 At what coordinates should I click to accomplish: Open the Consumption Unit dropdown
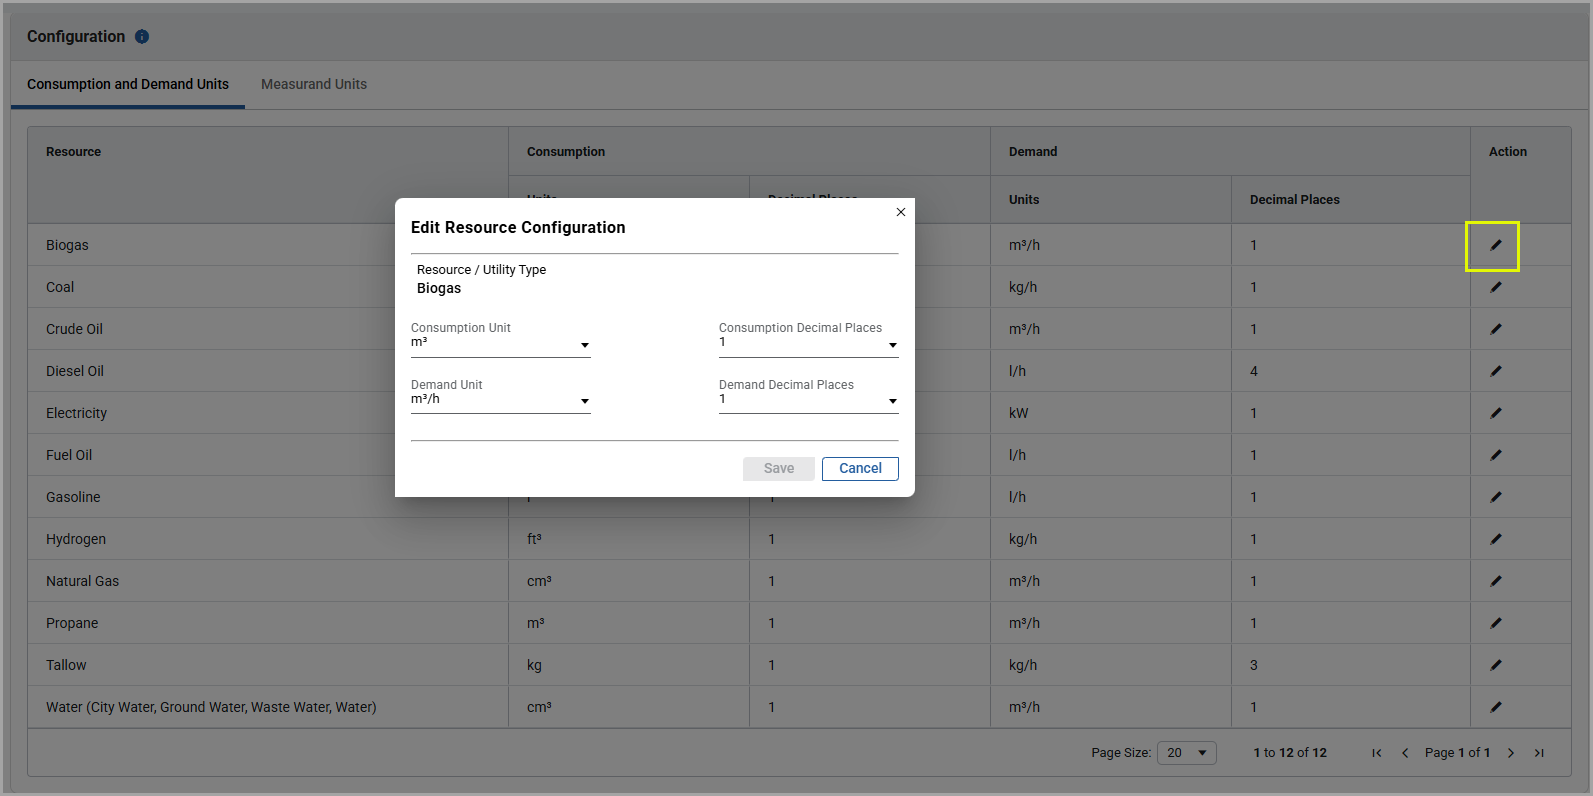501,343
